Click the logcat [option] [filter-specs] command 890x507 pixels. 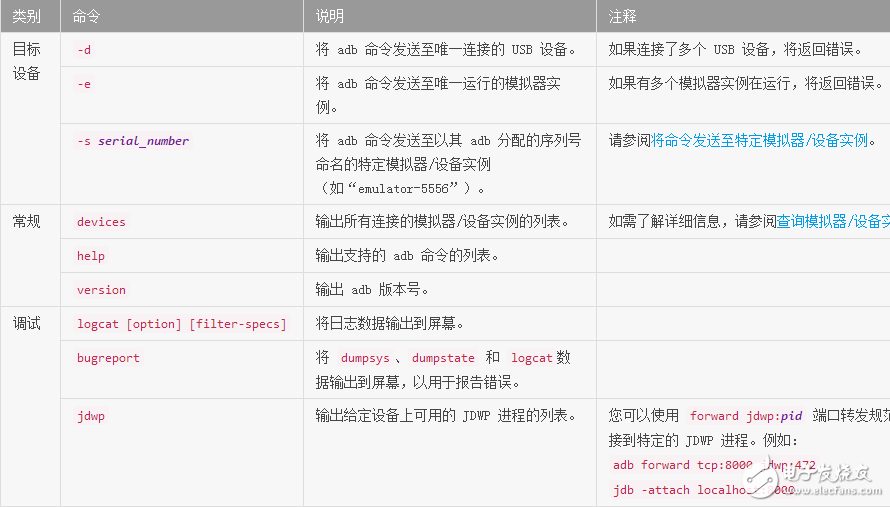[181, 324]
